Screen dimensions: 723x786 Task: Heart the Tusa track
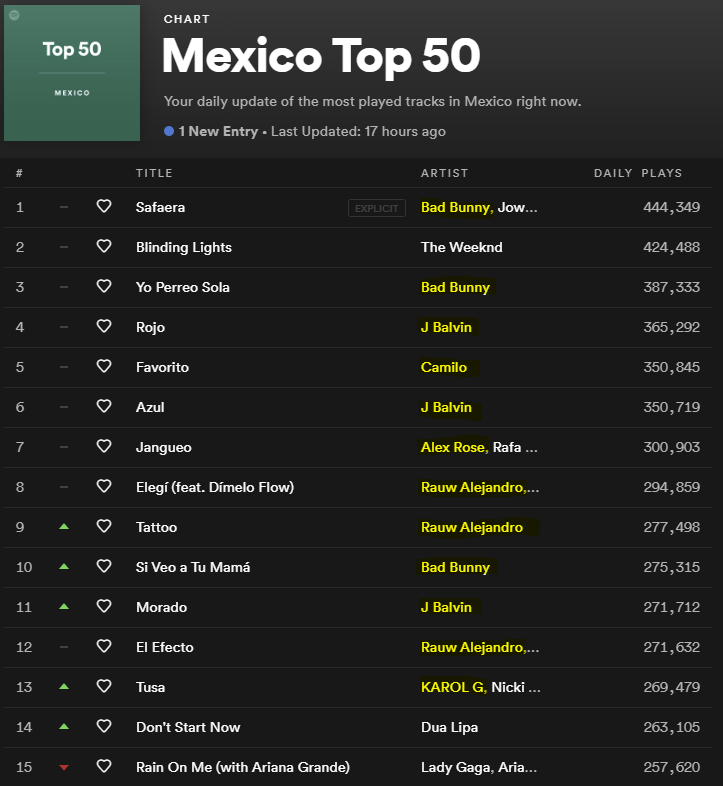[x=104, y=686]
